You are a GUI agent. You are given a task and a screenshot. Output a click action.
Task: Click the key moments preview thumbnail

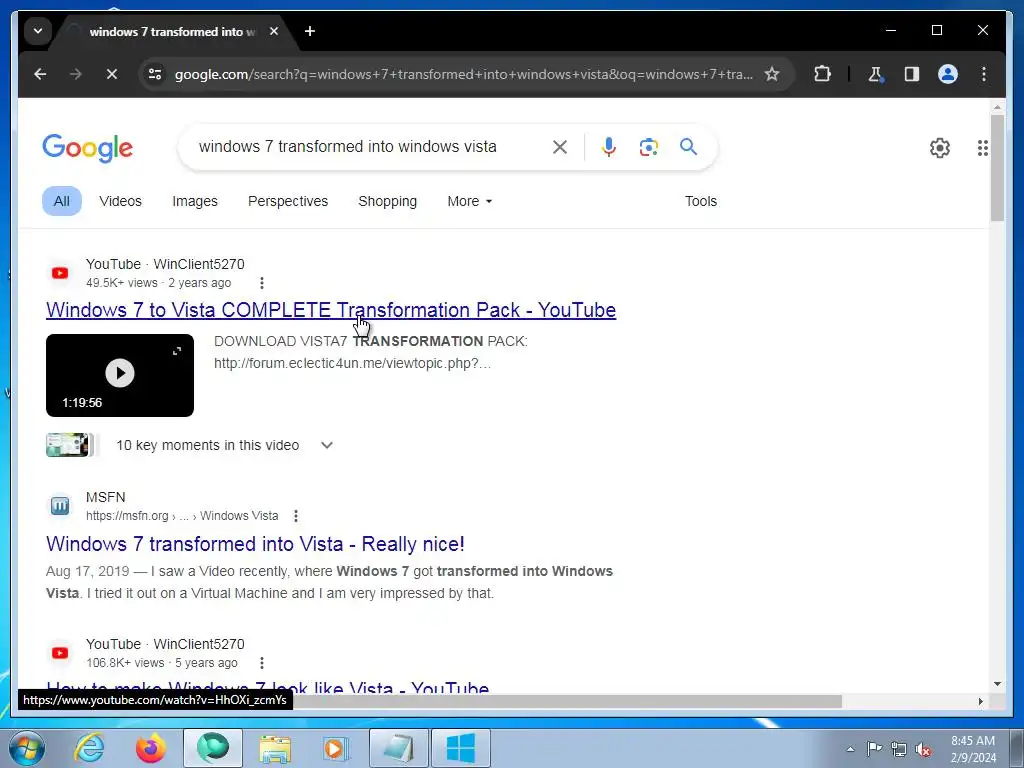pos(68,445)
